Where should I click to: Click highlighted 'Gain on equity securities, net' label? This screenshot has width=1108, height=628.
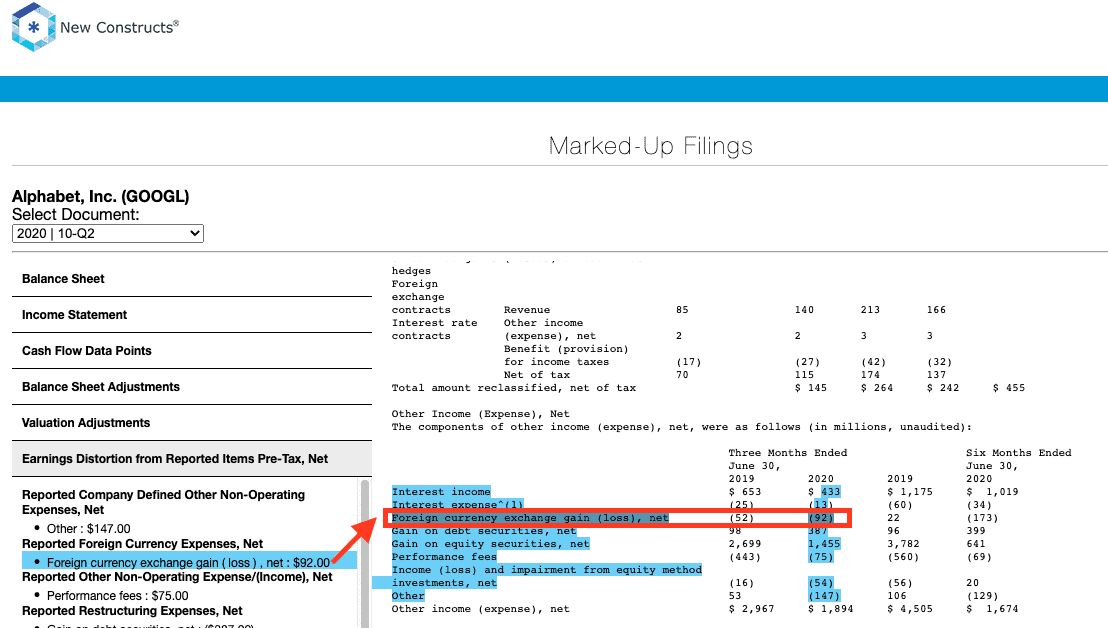(490, 544)
